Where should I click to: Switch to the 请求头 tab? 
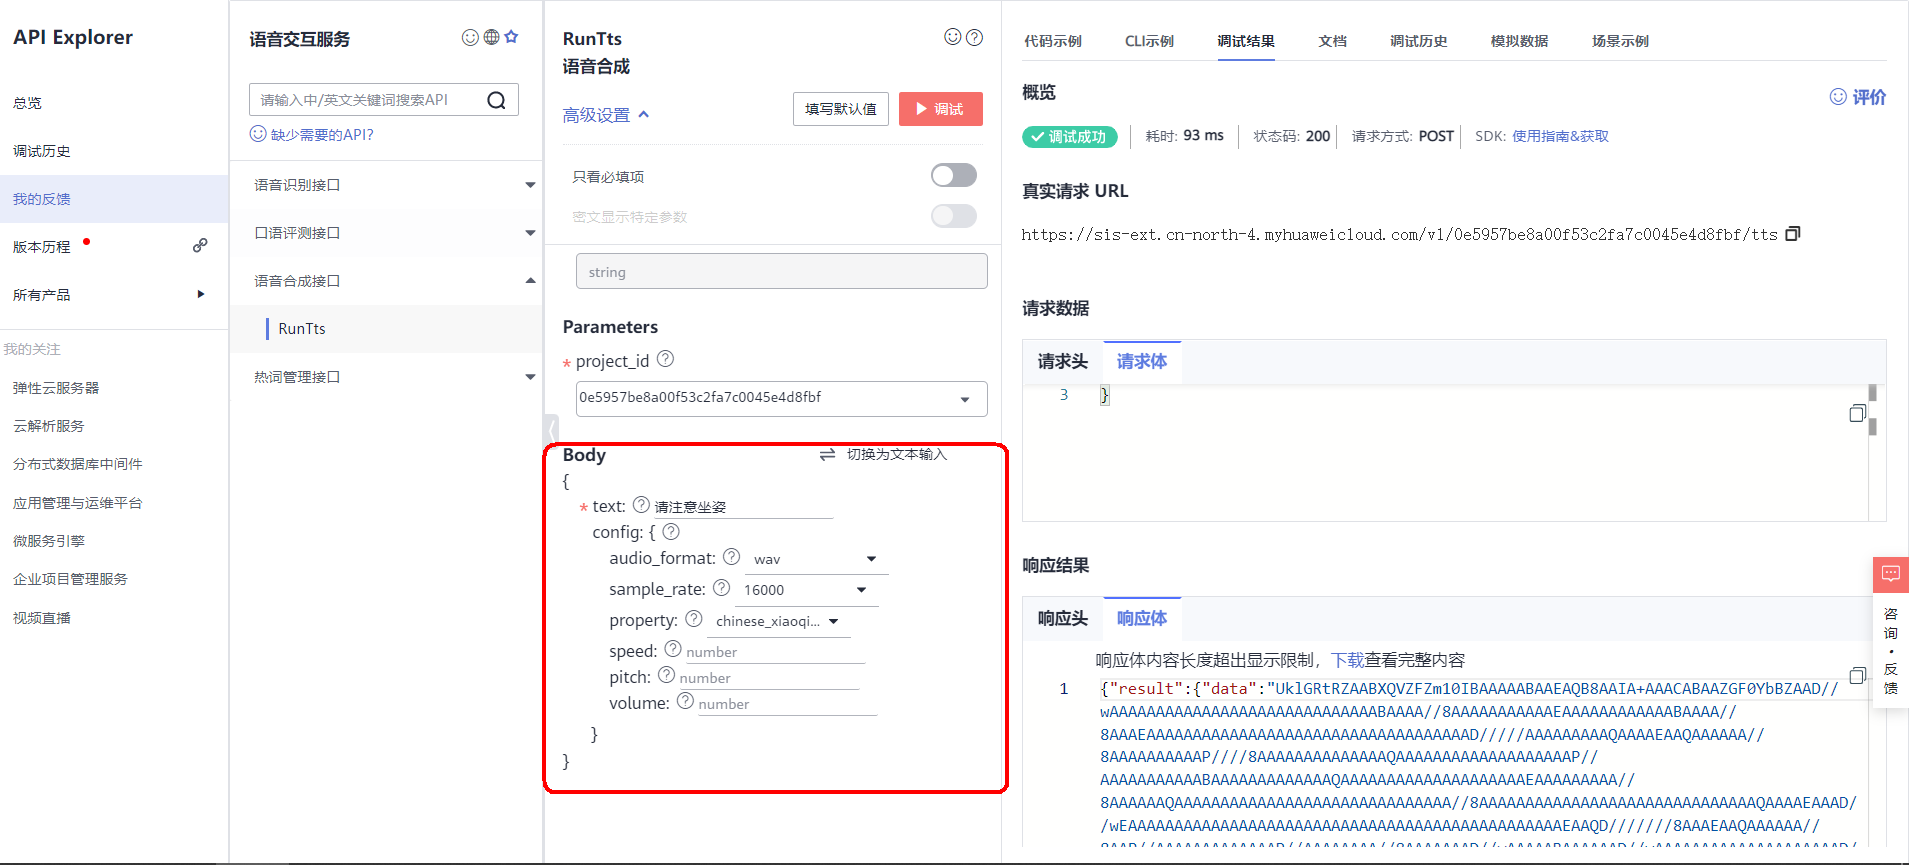[1062, 362]
